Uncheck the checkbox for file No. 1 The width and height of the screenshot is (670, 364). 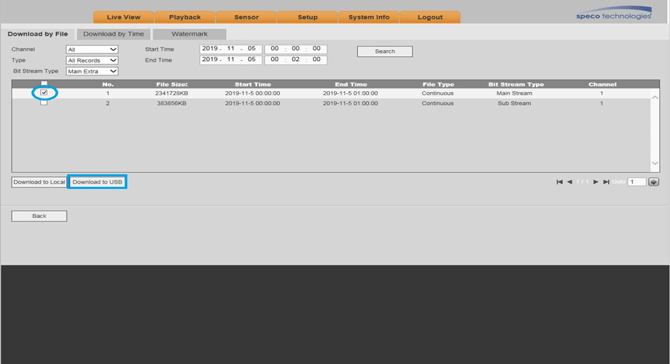pyautogui.click(x=44, y=93)
